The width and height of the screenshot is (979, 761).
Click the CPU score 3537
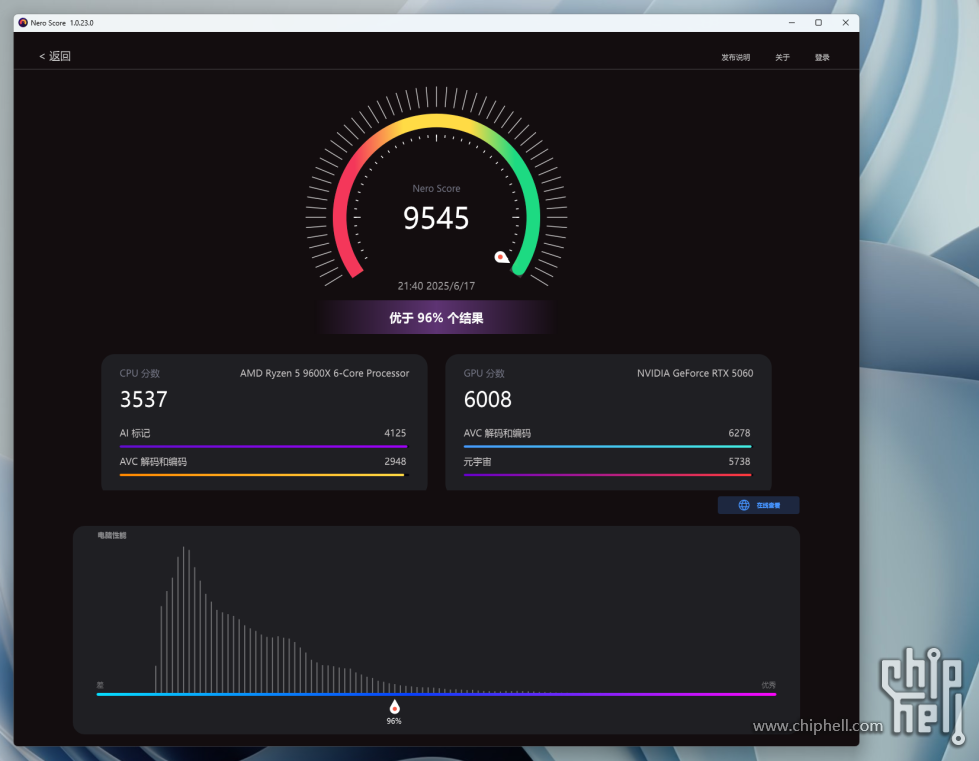pos(144,400)
